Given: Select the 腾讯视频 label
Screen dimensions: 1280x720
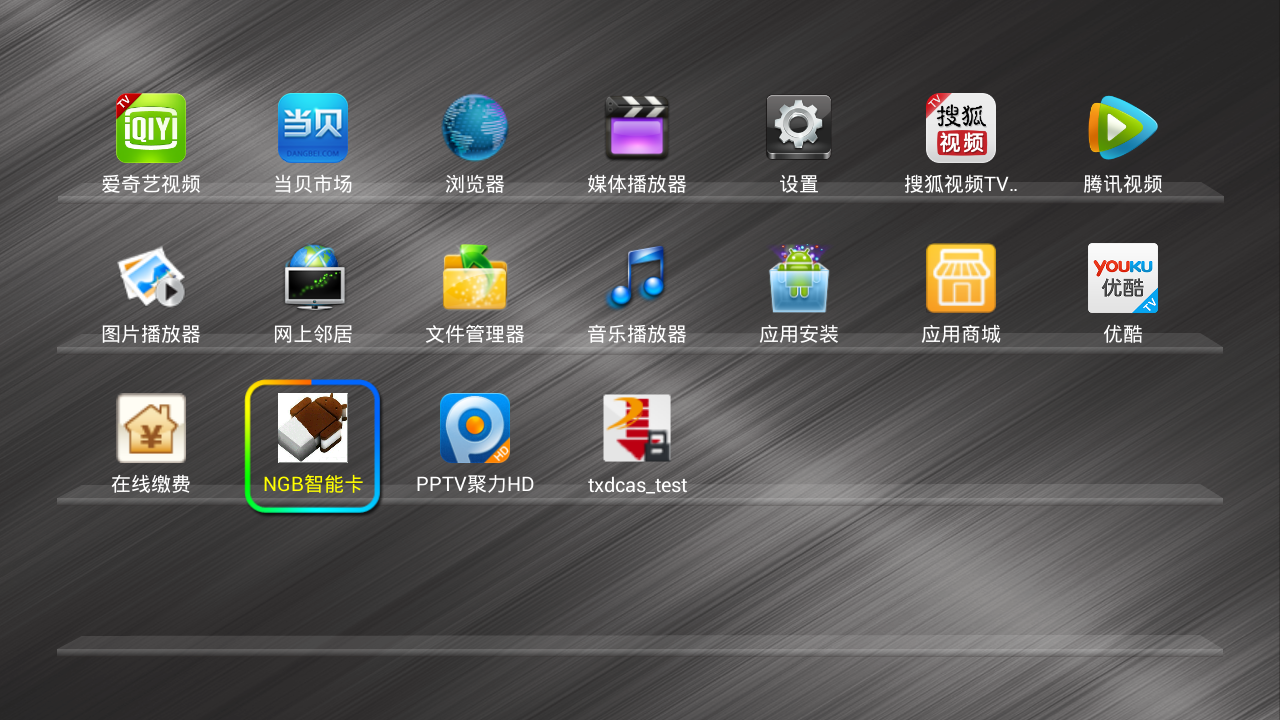Looking at the screenshot, I should (1123, 184).
